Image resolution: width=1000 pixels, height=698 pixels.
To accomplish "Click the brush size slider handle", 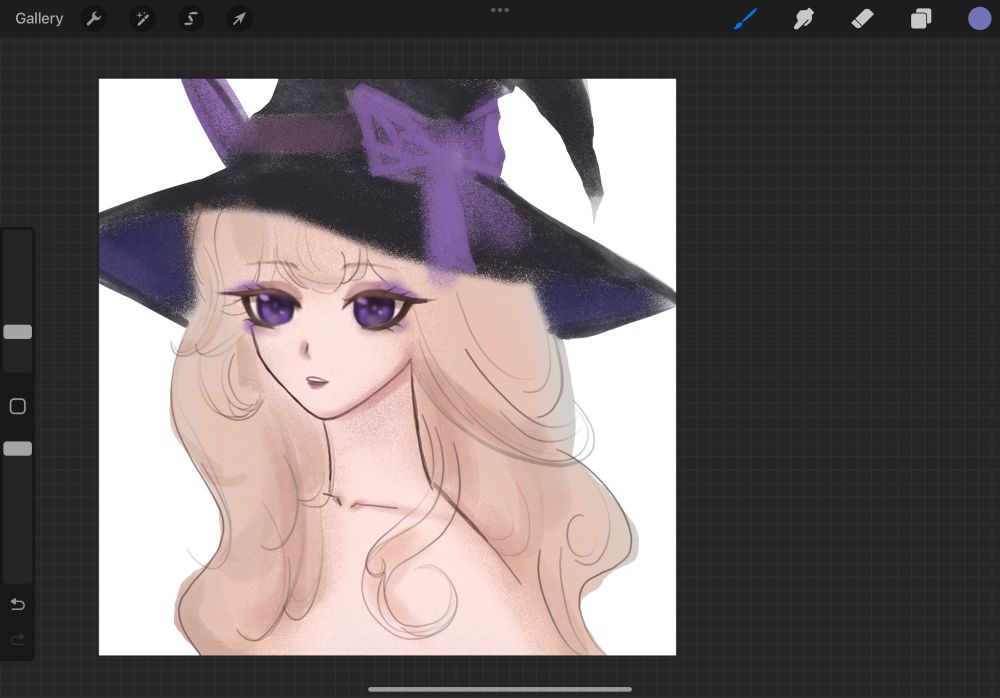I will click(x=18, y=332).
